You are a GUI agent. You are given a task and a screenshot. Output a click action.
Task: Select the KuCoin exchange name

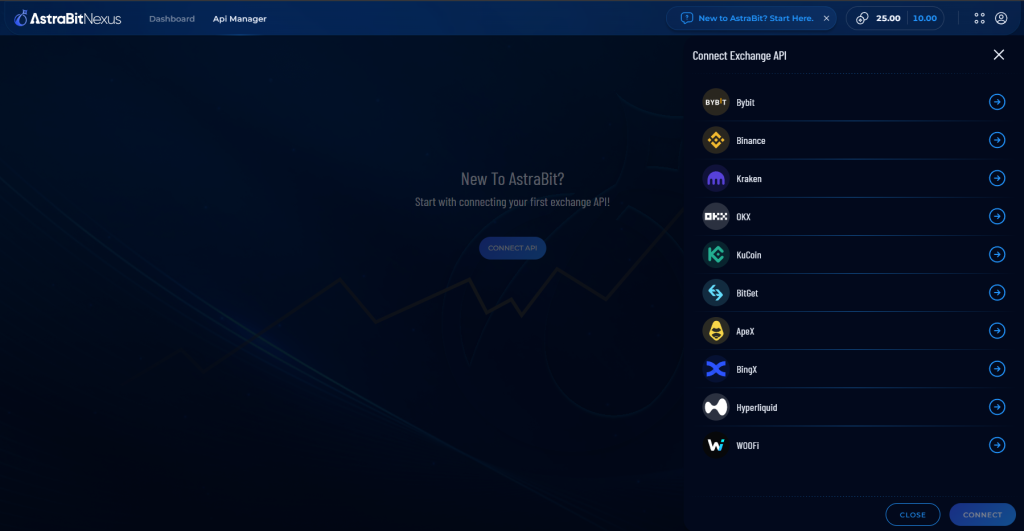click(748, 255)
